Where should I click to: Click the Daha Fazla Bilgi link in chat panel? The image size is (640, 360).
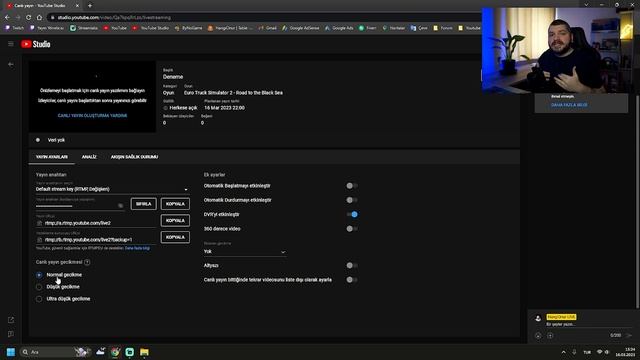(569, 105)
